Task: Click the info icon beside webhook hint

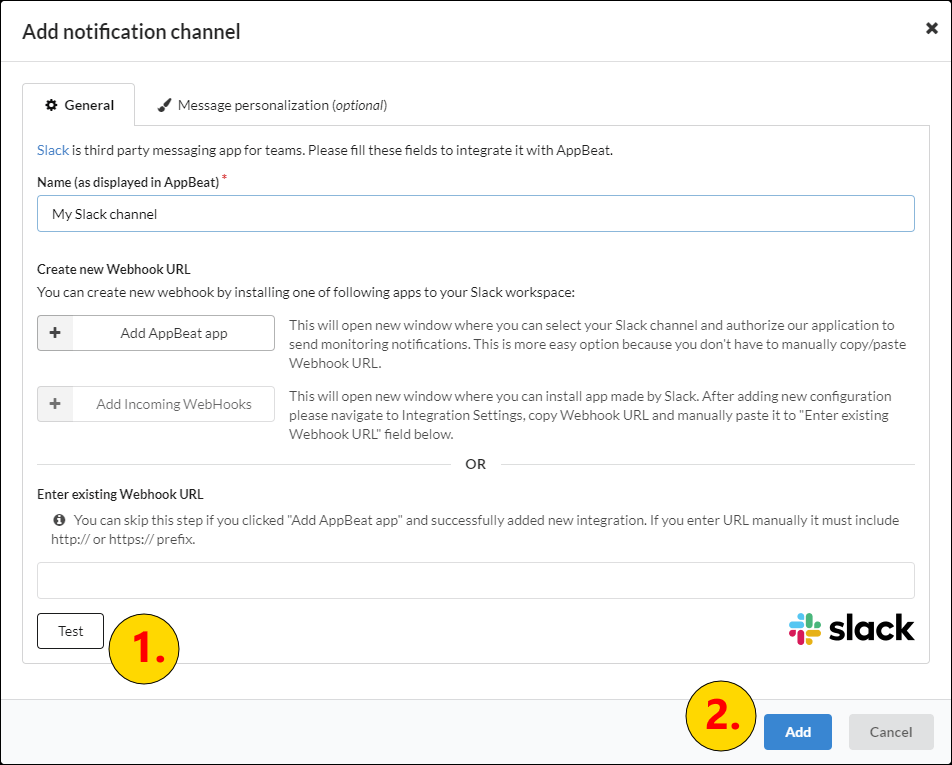Action: click(x=59, y=520)
